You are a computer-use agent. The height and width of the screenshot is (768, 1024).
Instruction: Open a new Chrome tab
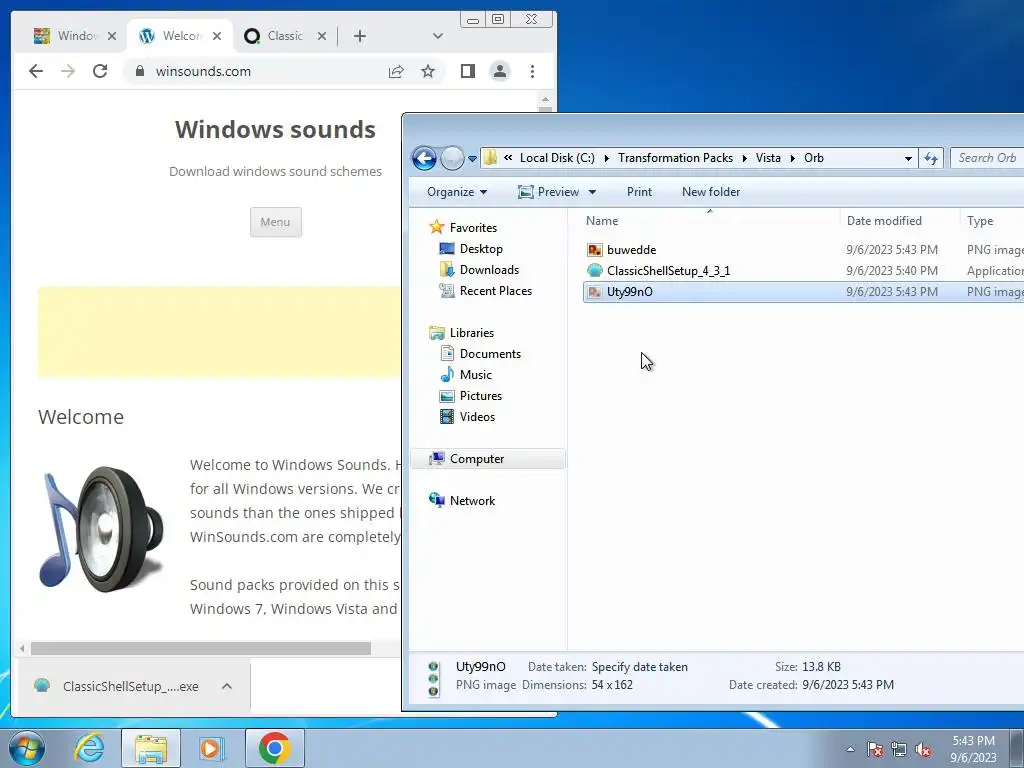[x=360, y=36]
